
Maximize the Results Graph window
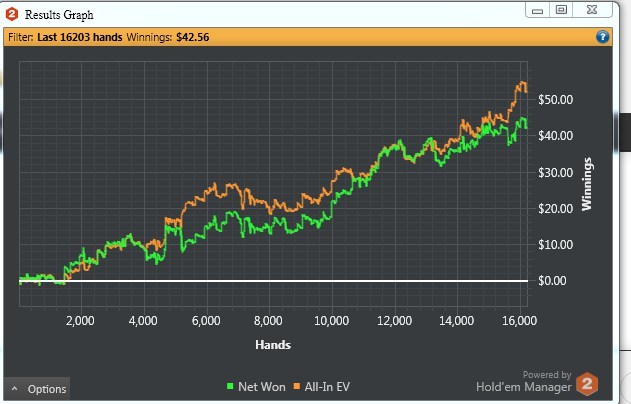pyautogui.click(x=561, y=10)
